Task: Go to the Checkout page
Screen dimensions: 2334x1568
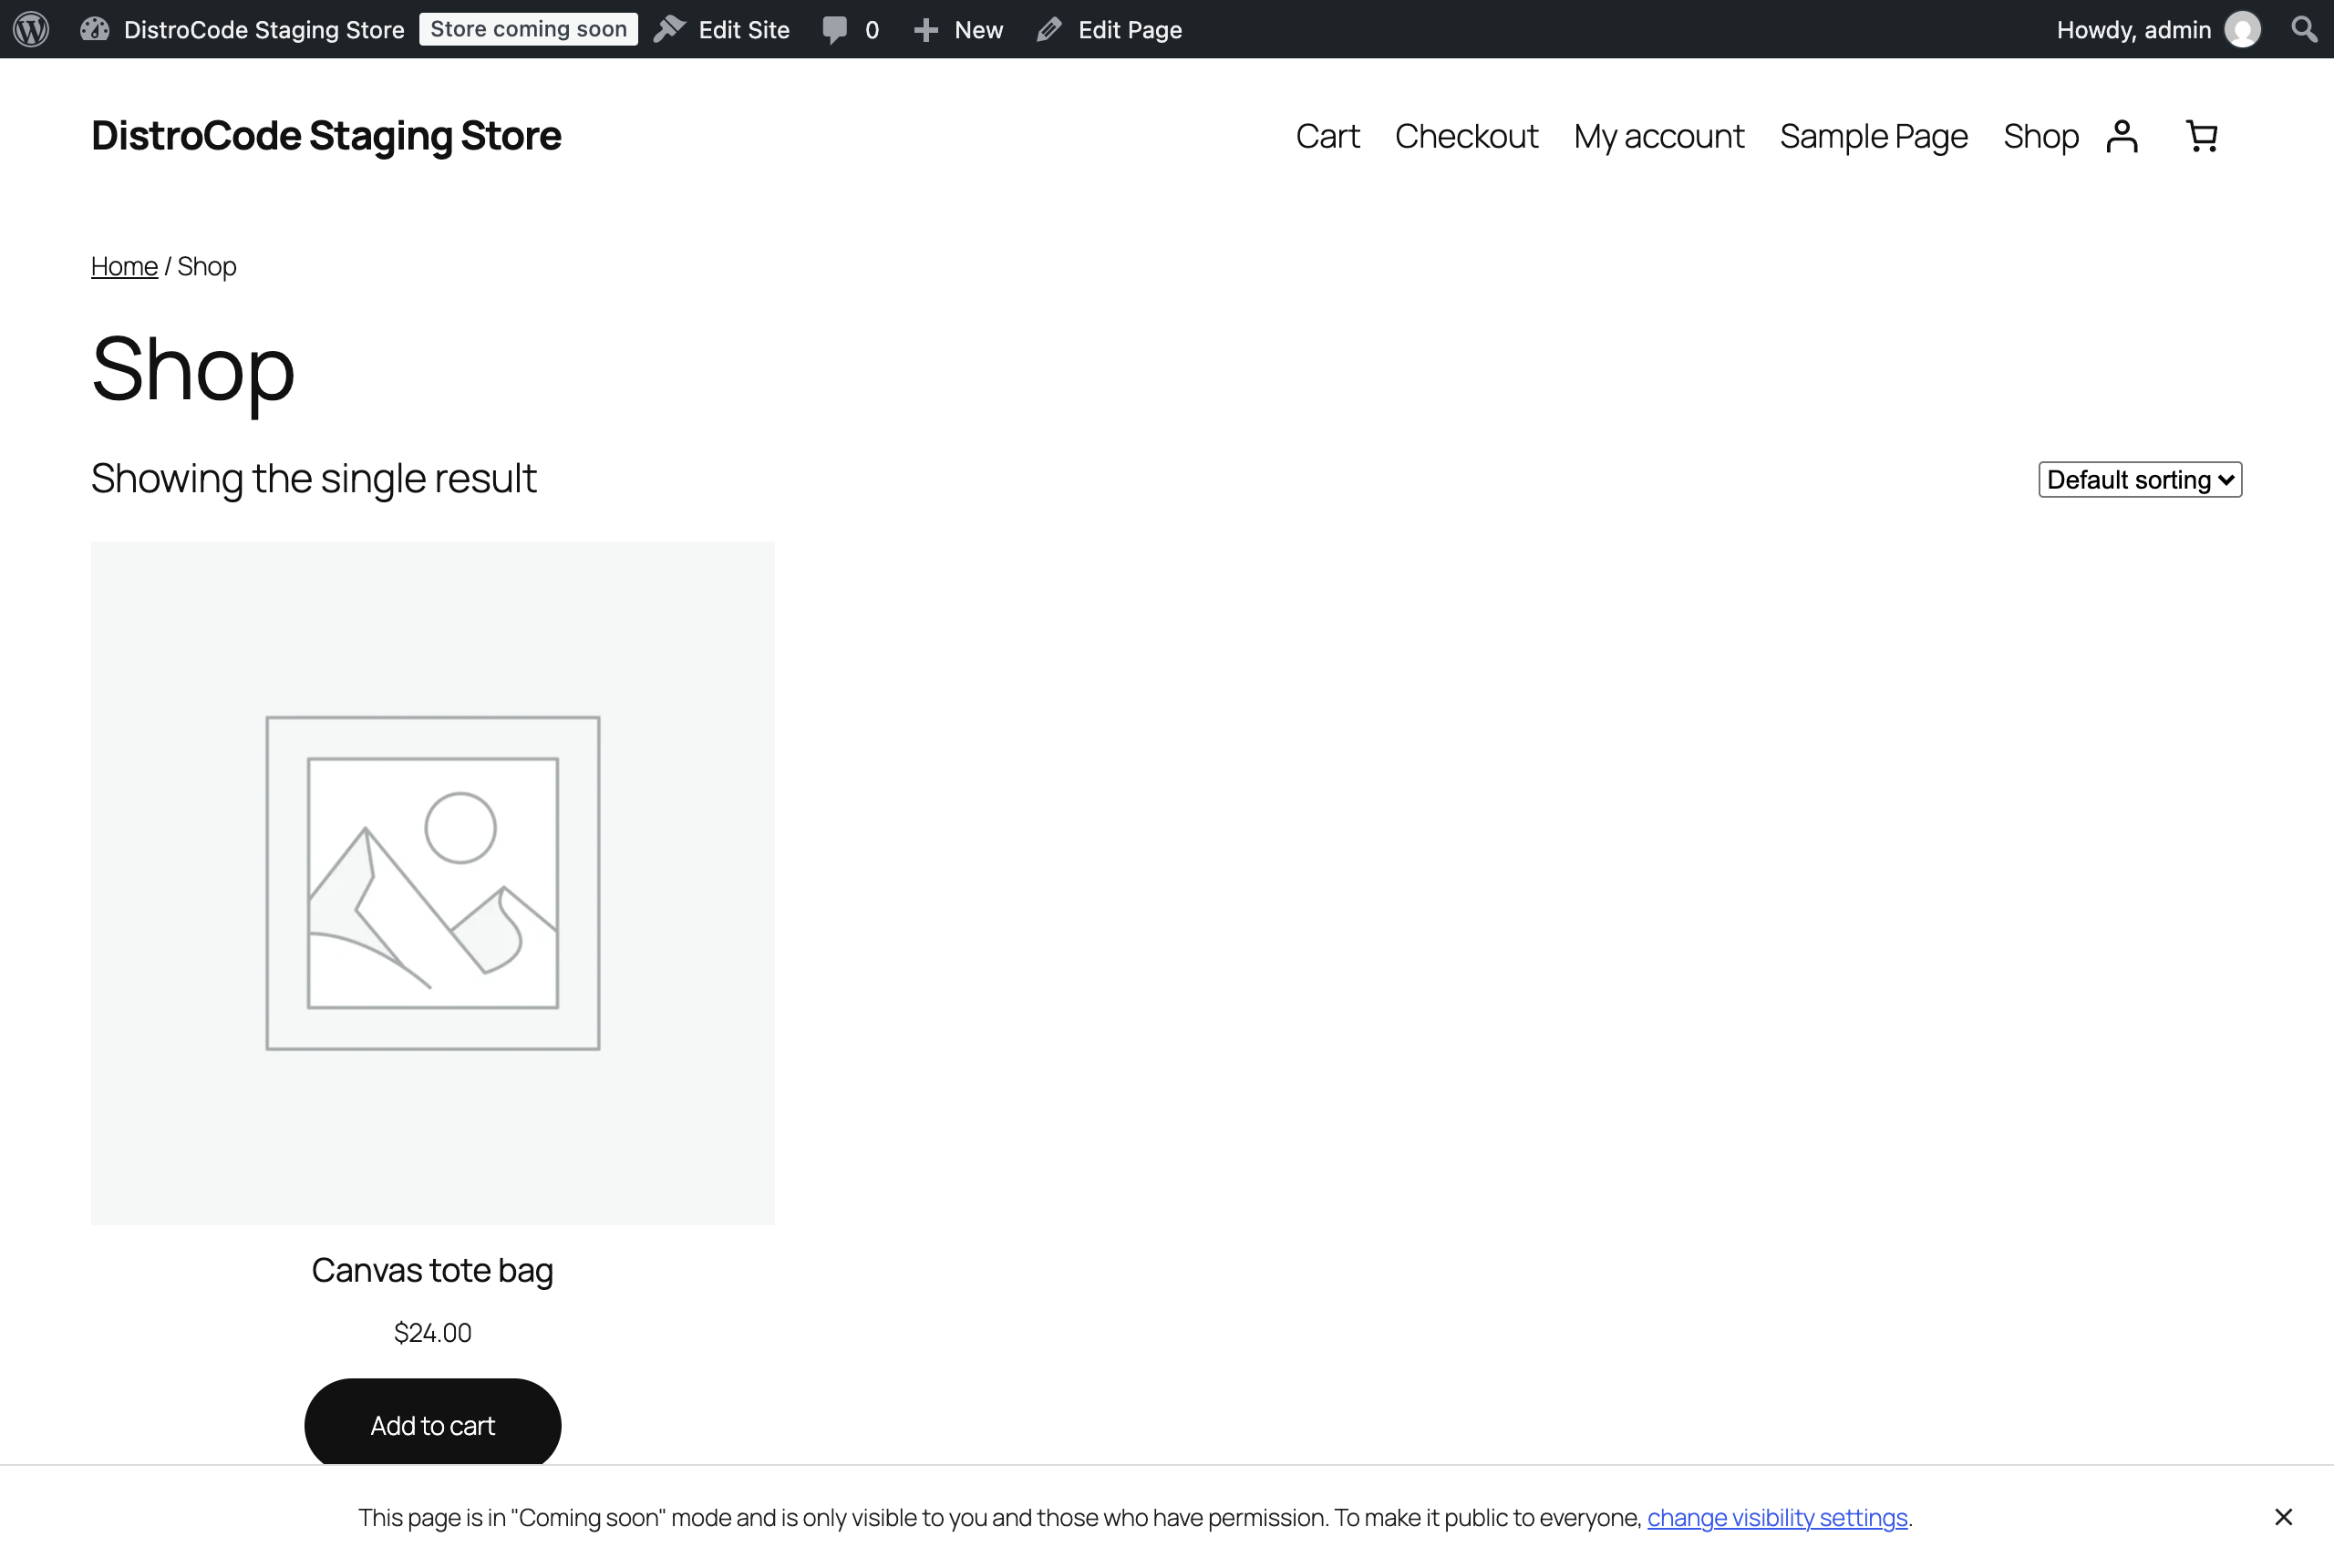Action: coord(1466,136)
